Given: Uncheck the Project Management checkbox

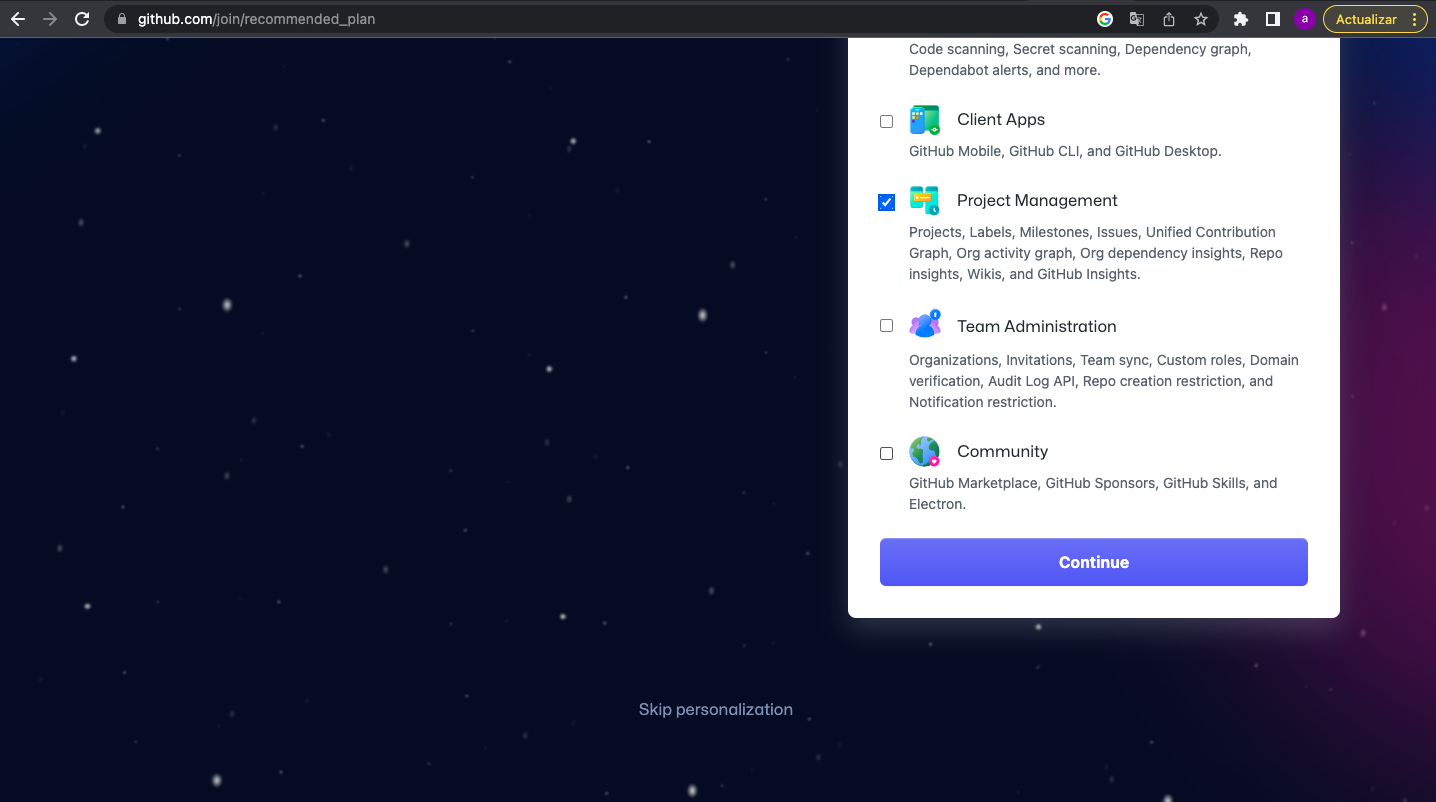Looking at the screenshot, I should coord(886,203).
